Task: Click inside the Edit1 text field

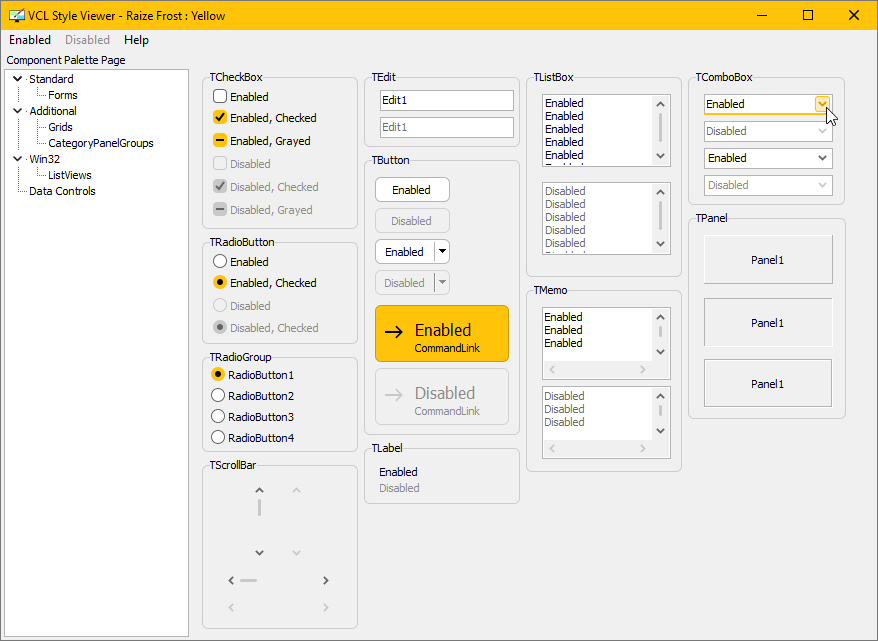Action: [446, 100]
